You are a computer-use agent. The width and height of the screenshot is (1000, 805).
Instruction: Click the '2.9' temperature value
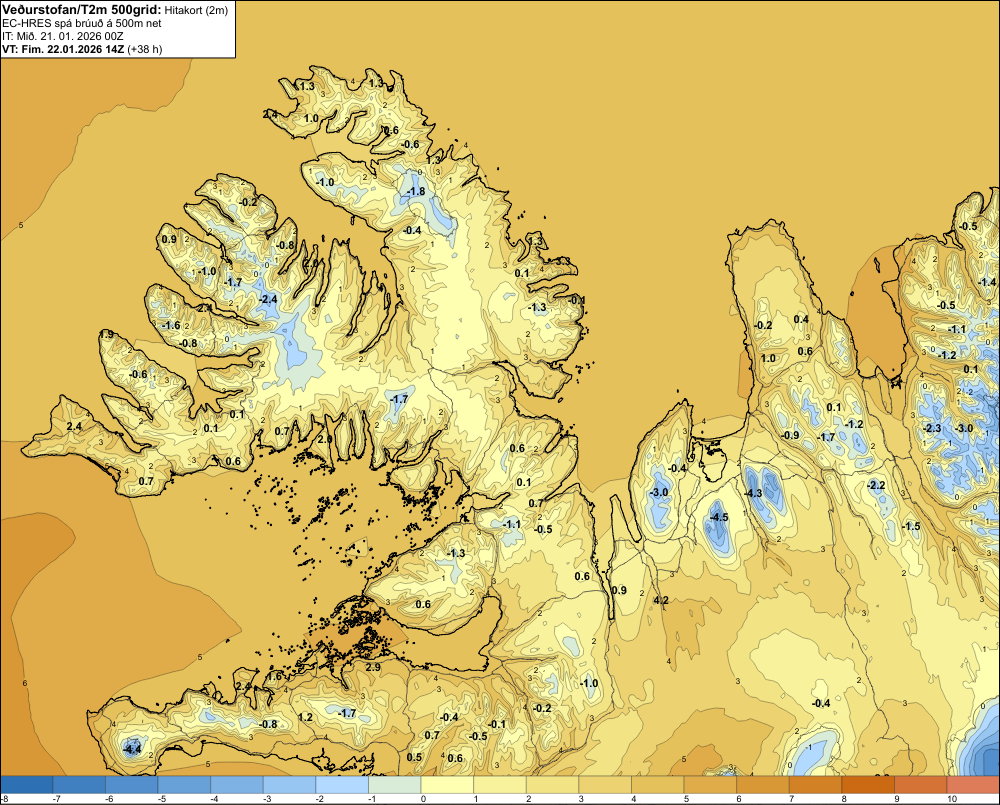373,667
